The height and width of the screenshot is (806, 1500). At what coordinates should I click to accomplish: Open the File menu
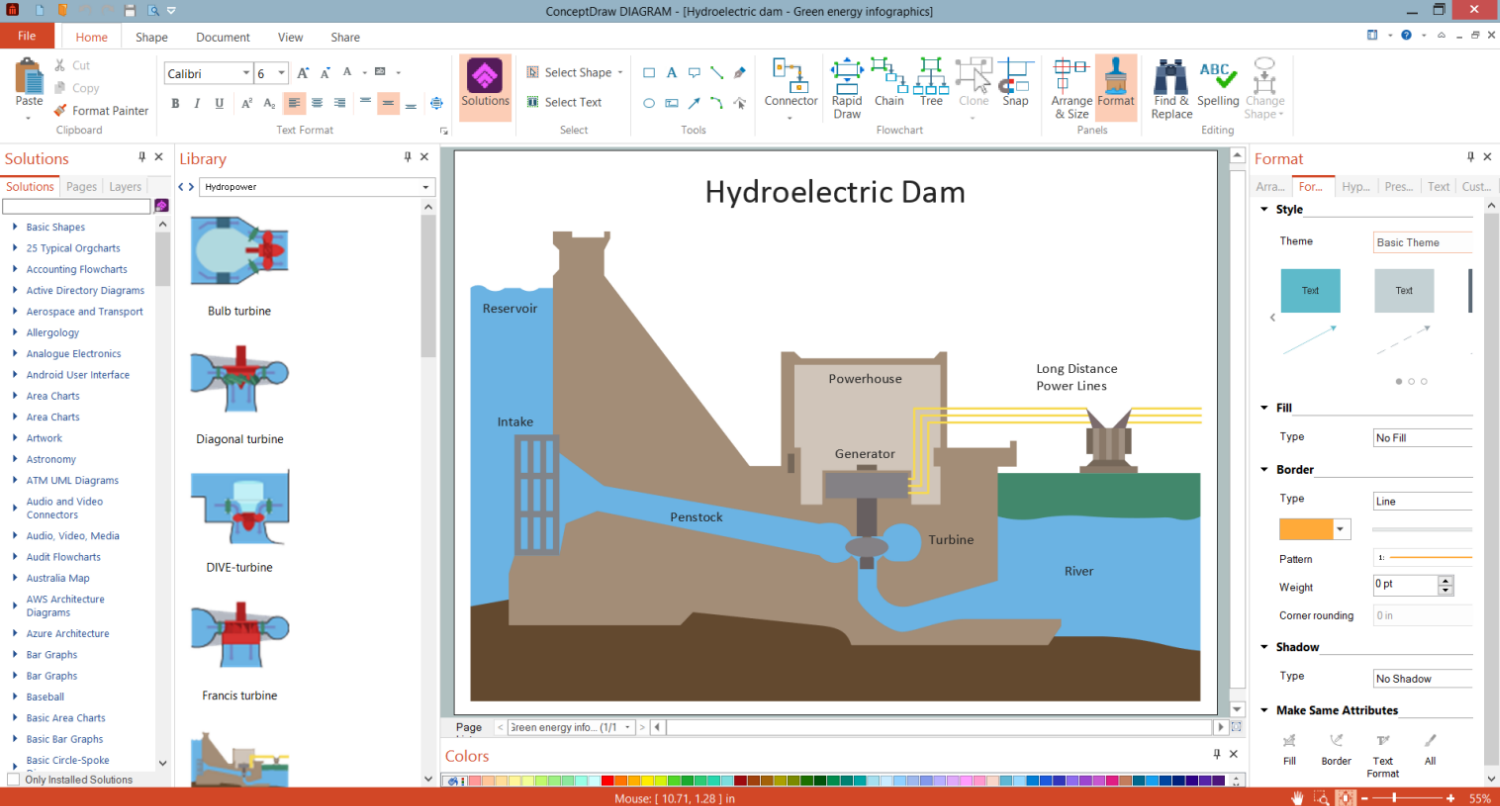pos(27,36)
